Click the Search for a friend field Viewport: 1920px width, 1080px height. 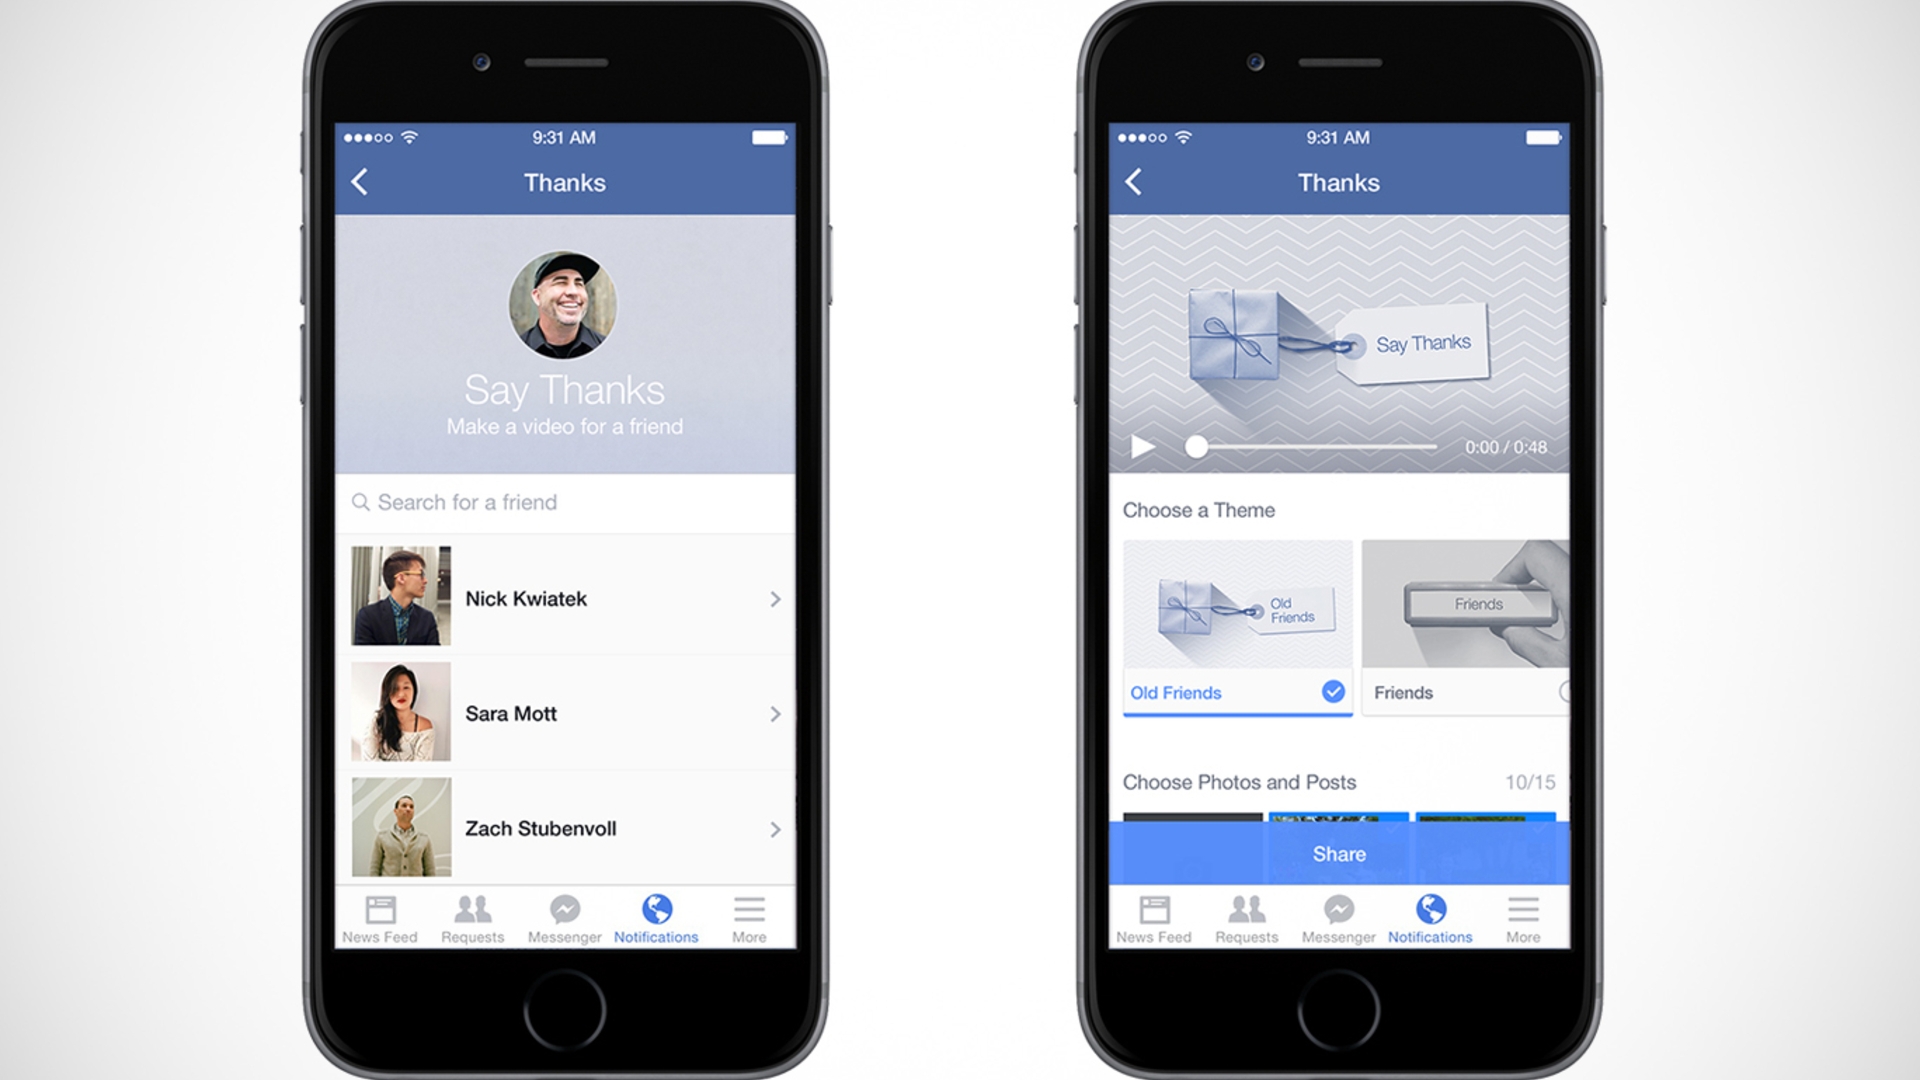562,502
